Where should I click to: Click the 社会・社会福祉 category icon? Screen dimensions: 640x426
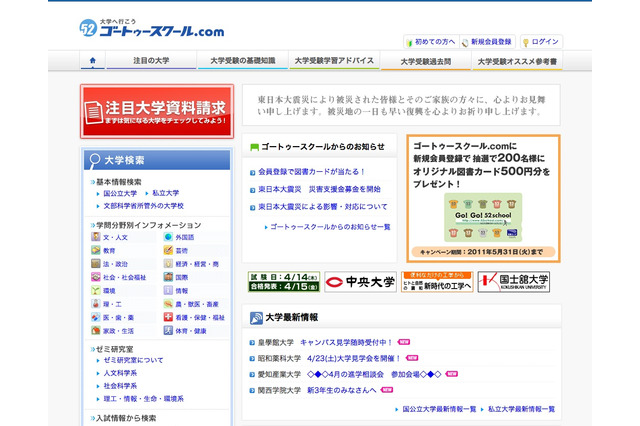click(x=96, y=277)
